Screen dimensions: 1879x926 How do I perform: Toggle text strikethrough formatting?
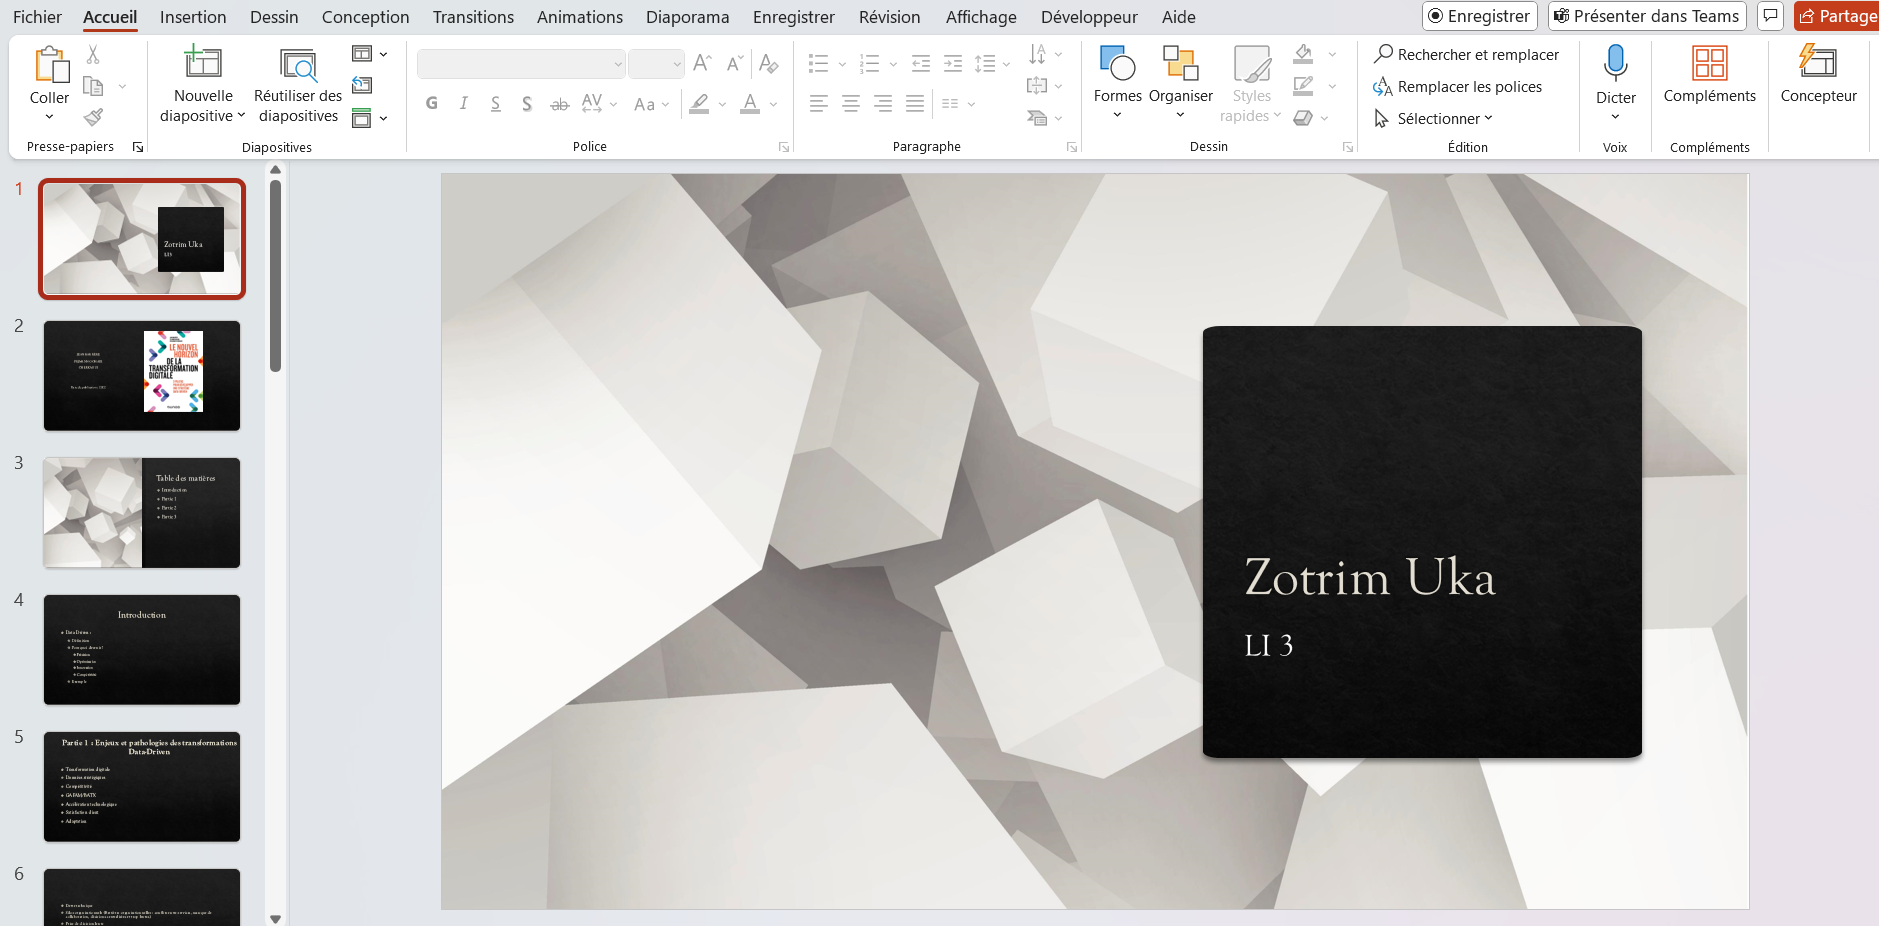(559, 104)
